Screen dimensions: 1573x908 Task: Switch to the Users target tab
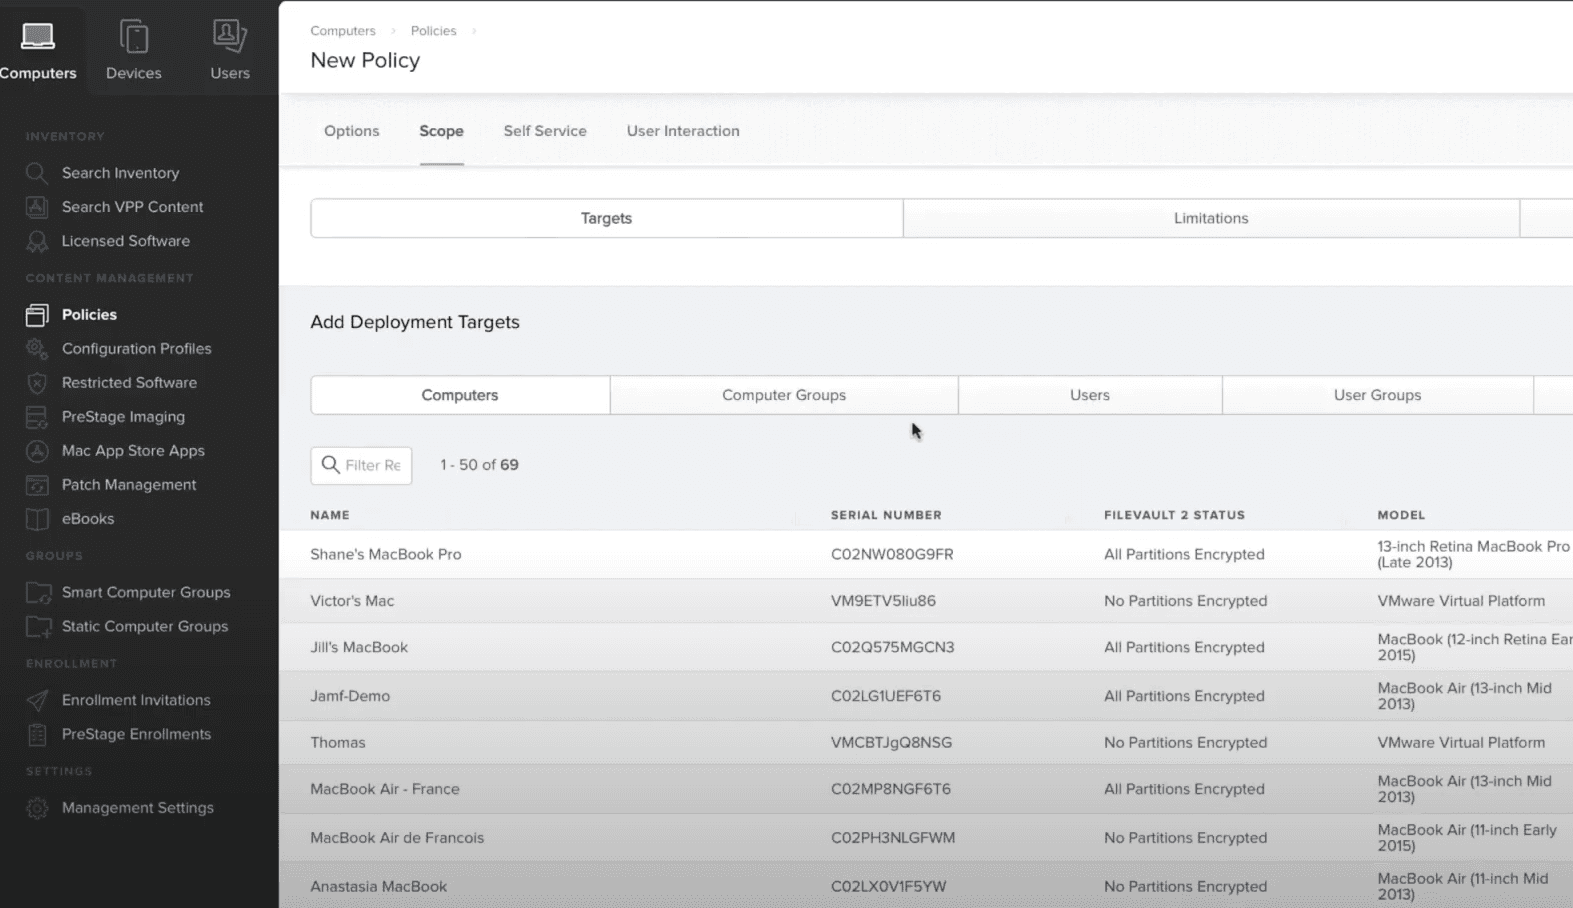tap(1090, 395)
